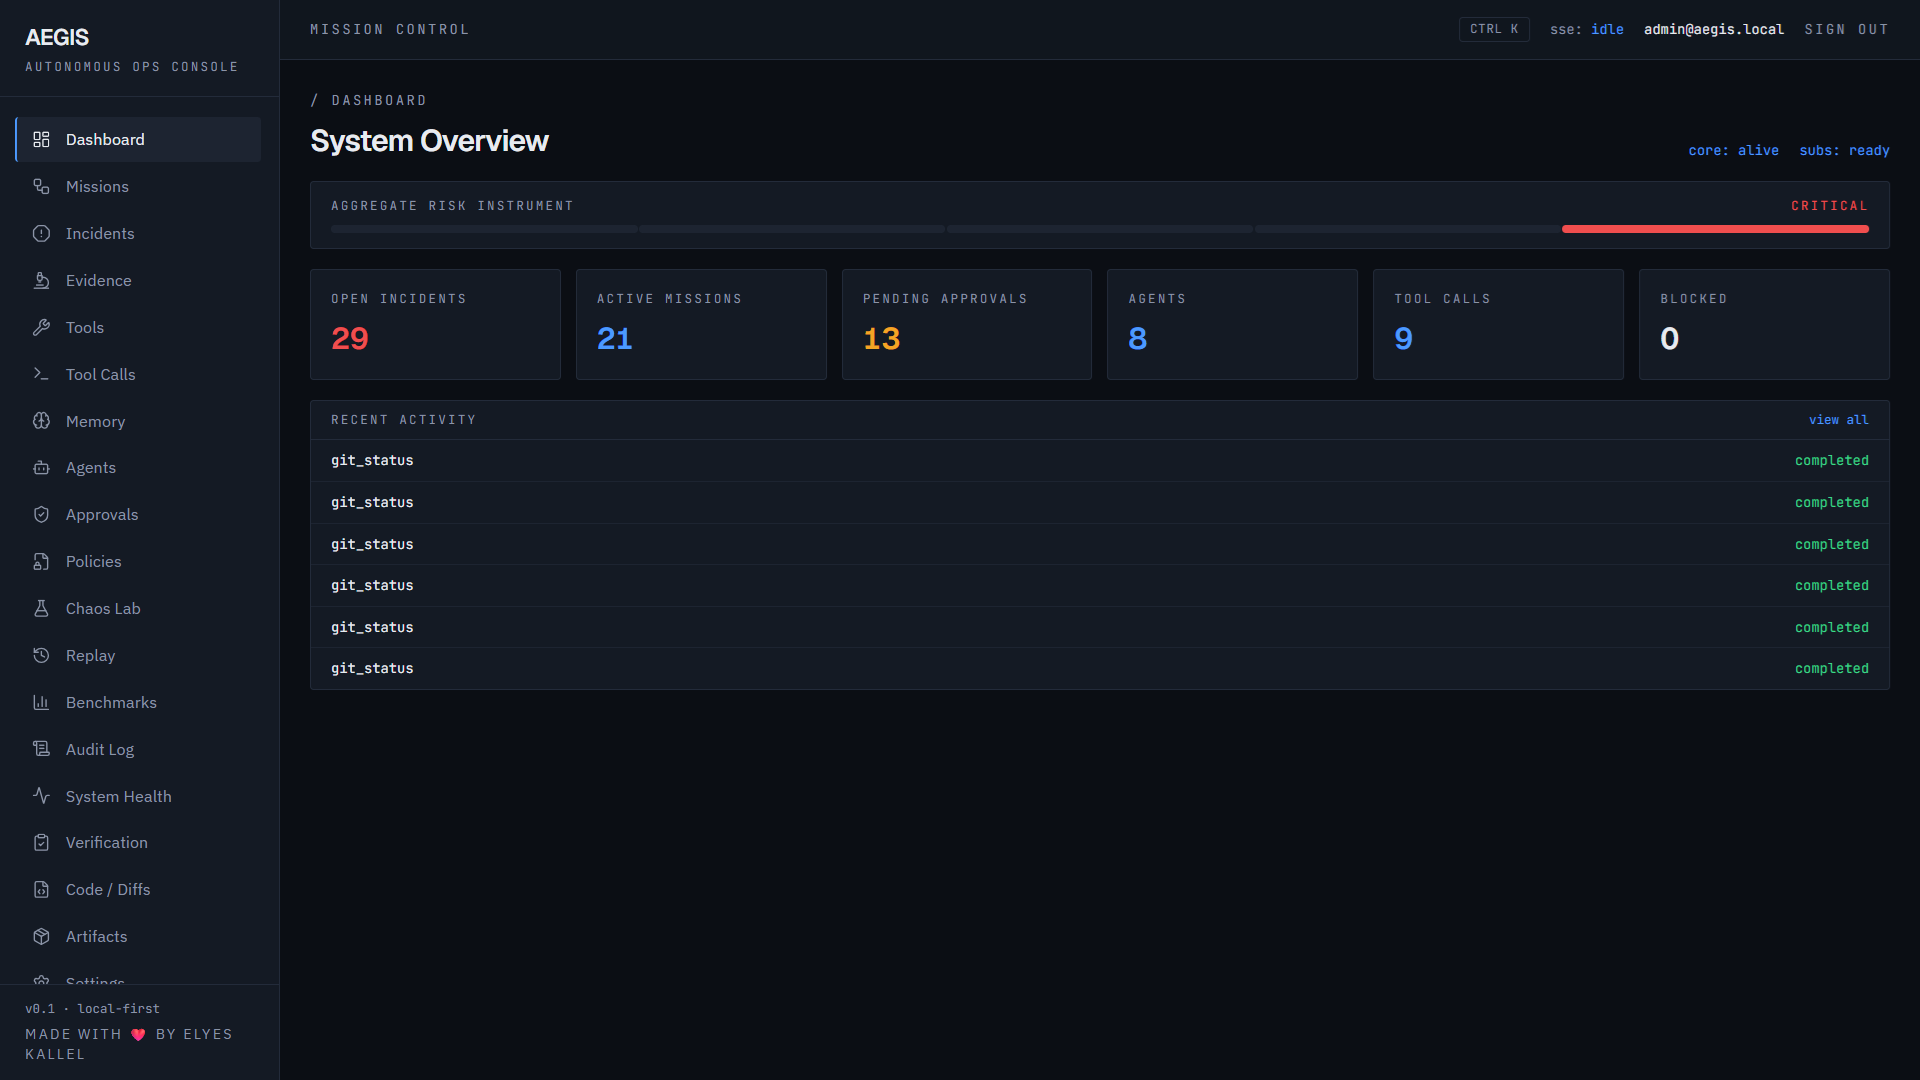The width and height of the screenshot is (1920, 1080).
Task: Select System Health navigation label
Action: tap(118, 796)
